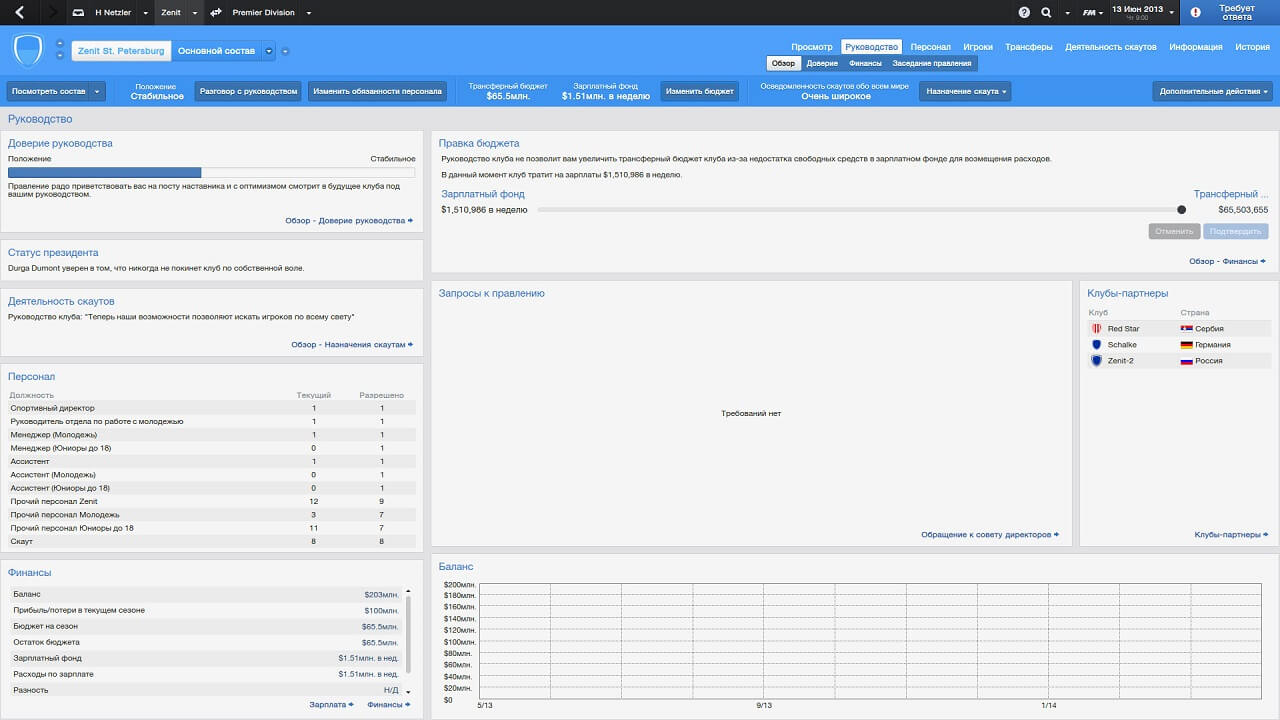Open the Назначение скаута dropdown
This screenshot has height=720, width=1280.
[x=964, y=91]
